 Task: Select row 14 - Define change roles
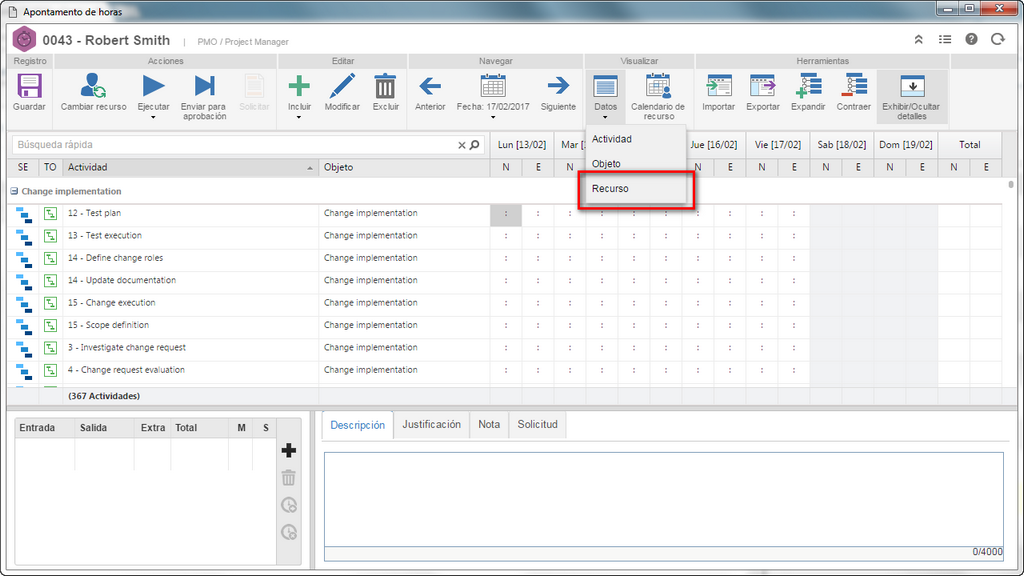click(504, 258)
